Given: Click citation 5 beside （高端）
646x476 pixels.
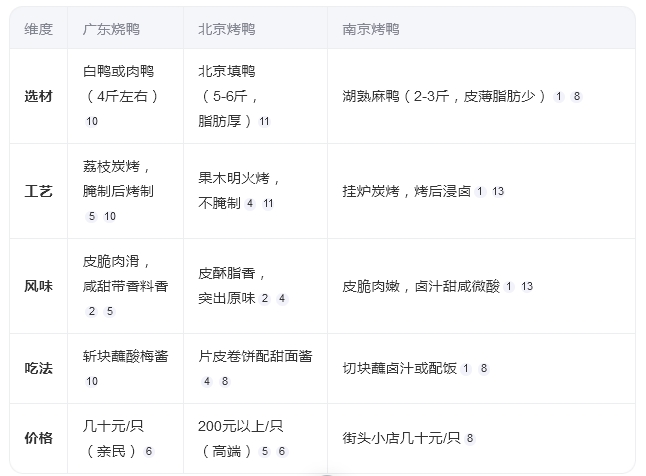Looking at the screenshot, I should (x=265, y=451).
